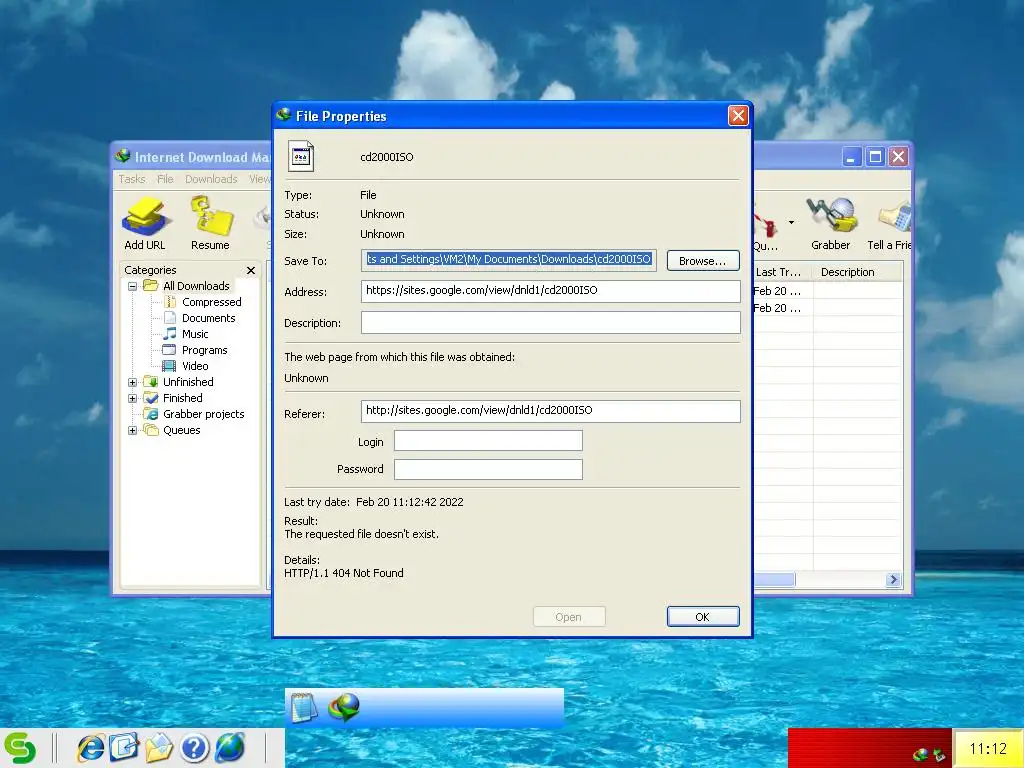Focus the Login field
Screen dimensions: 1024x768
[x=488, y=441]
